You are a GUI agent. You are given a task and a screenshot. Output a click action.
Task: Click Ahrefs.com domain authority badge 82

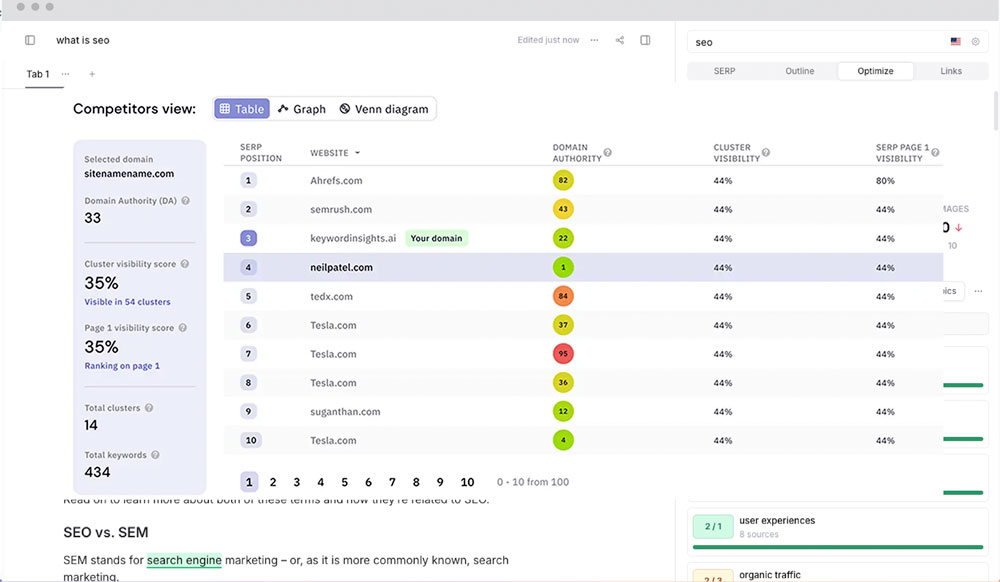click(563, 180)
